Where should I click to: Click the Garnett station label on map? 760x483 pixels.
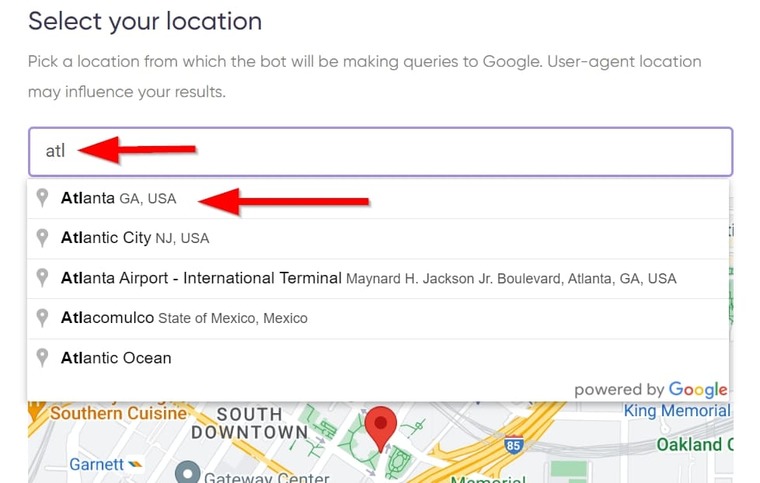[x=96, y=464]
